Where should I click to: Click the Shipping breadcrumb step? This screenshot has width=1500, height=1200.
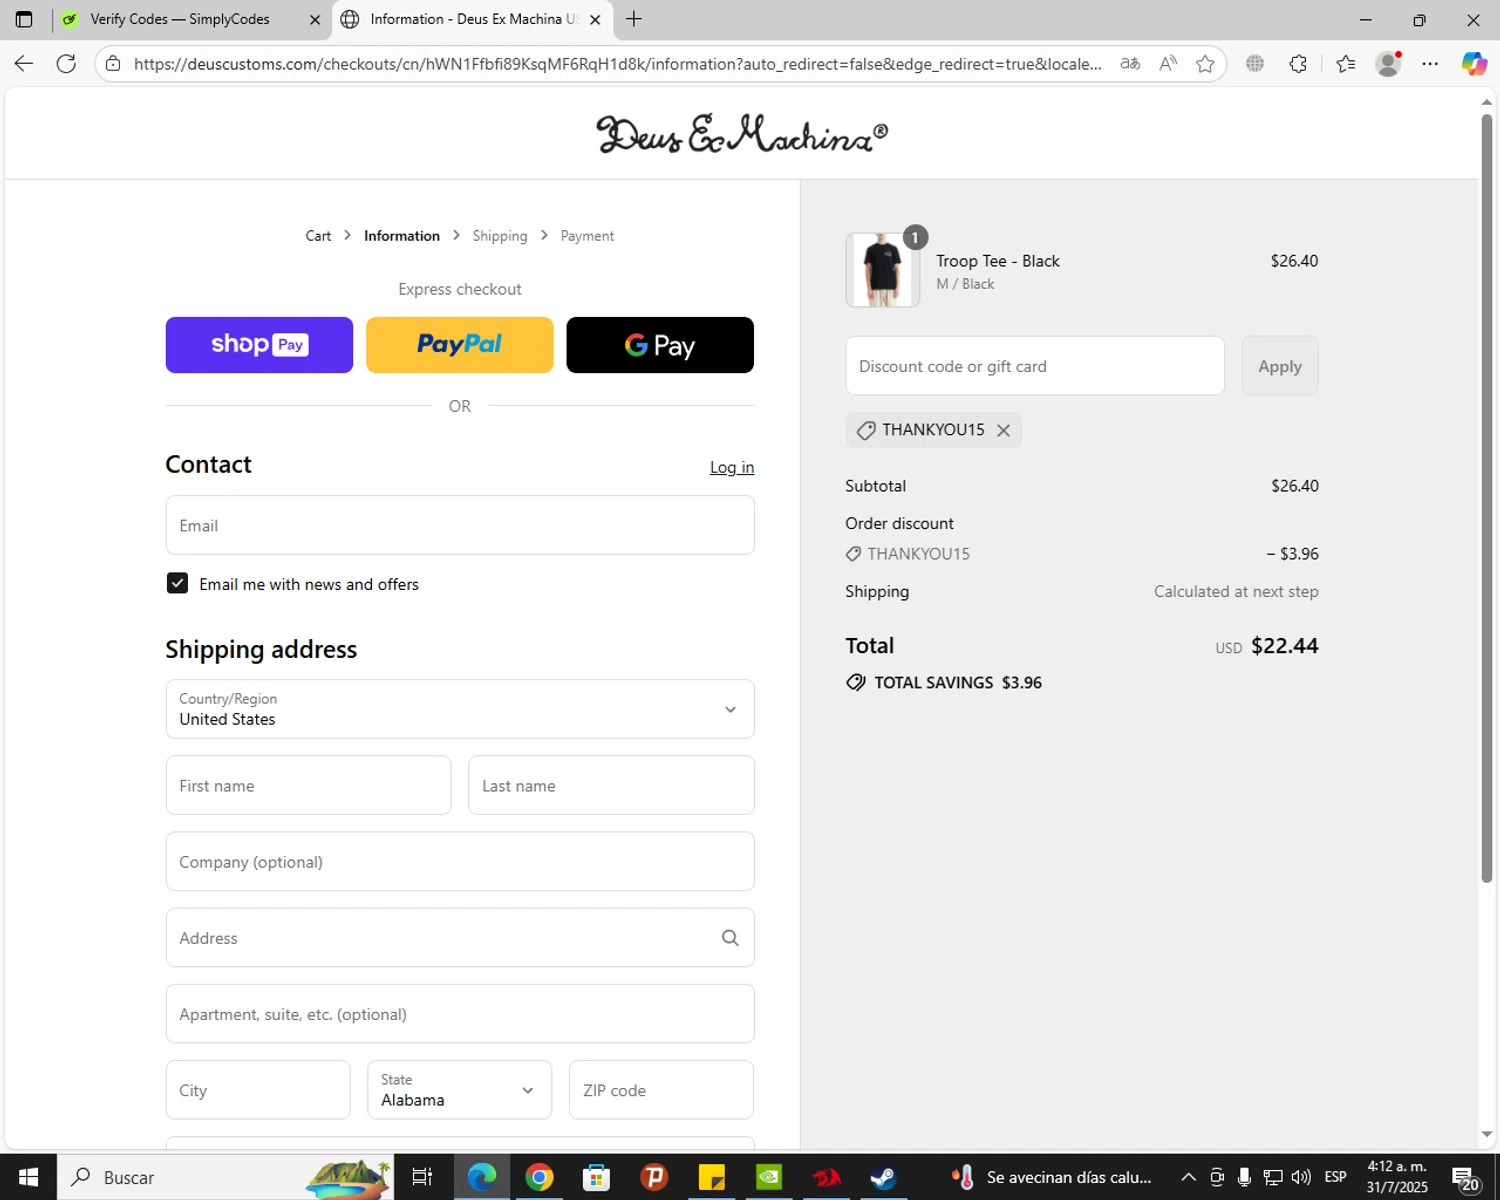click(500, 236)
